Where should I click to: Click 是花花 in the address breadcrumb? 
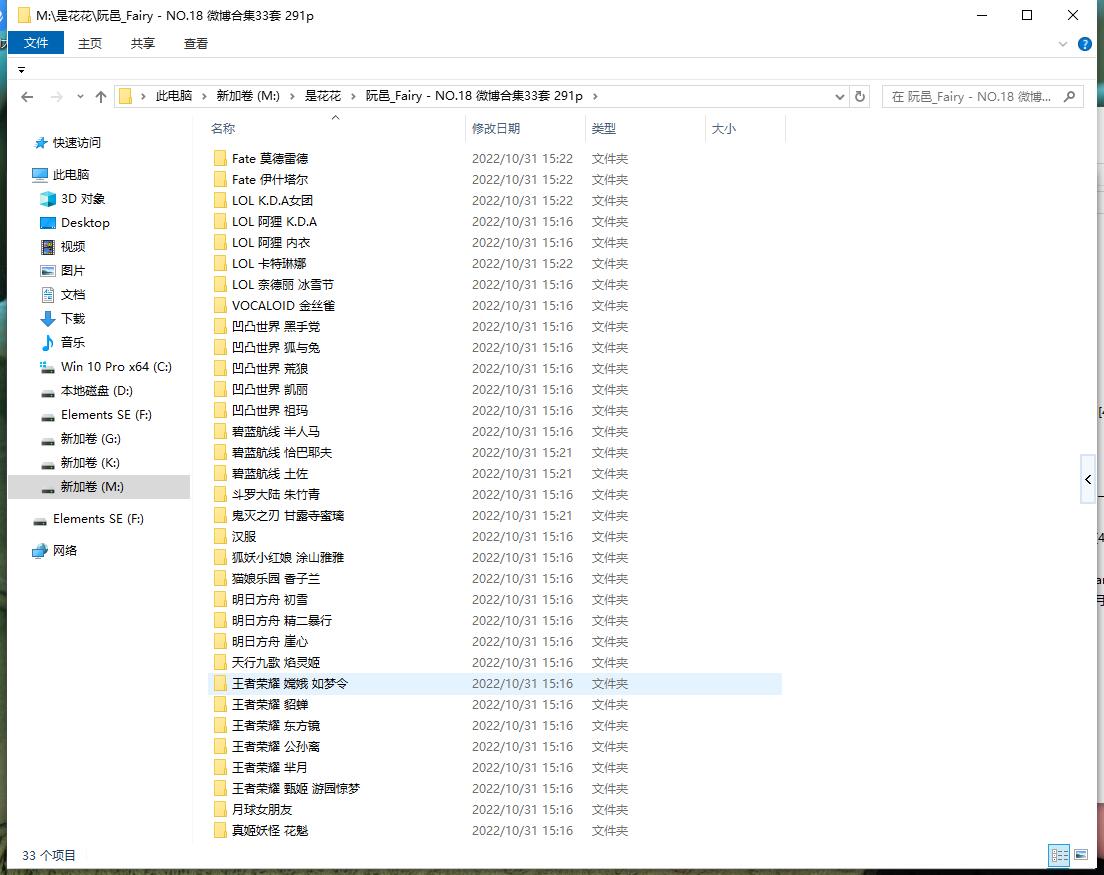point(322,96)
